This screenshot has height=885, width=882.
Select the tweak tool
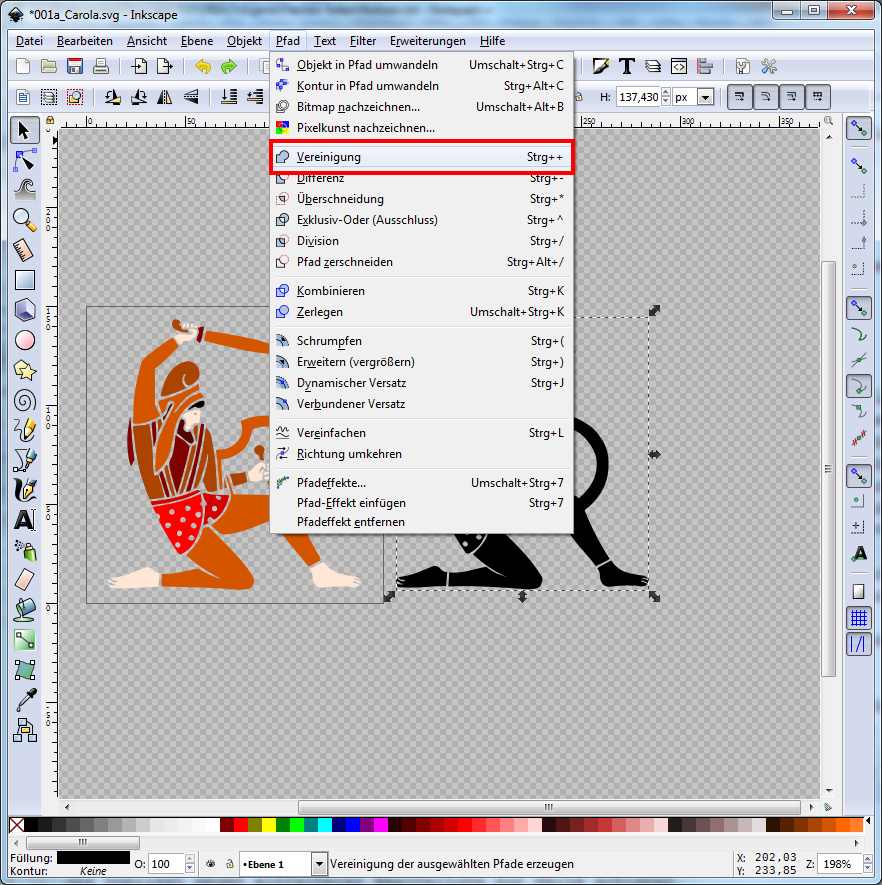24,190
